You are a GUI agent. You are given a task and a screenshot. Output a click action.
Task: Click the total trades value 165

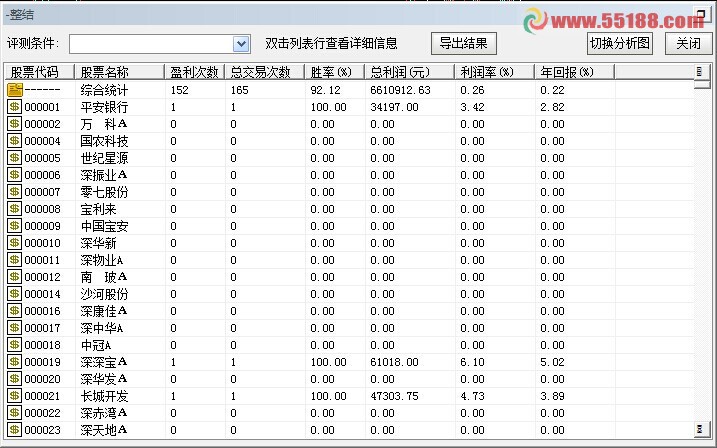click(x=239, y=90)
